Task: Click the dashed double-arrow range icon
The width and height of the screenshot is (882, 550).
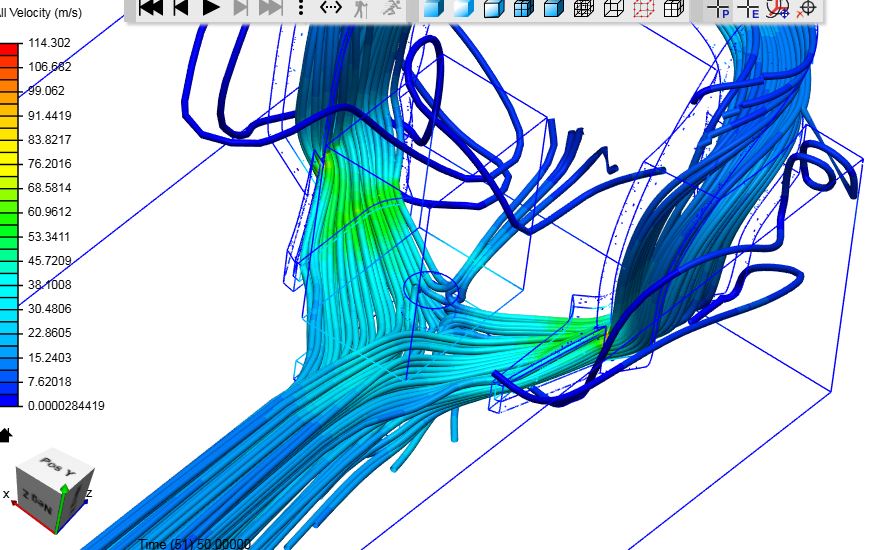Action: 331,7
